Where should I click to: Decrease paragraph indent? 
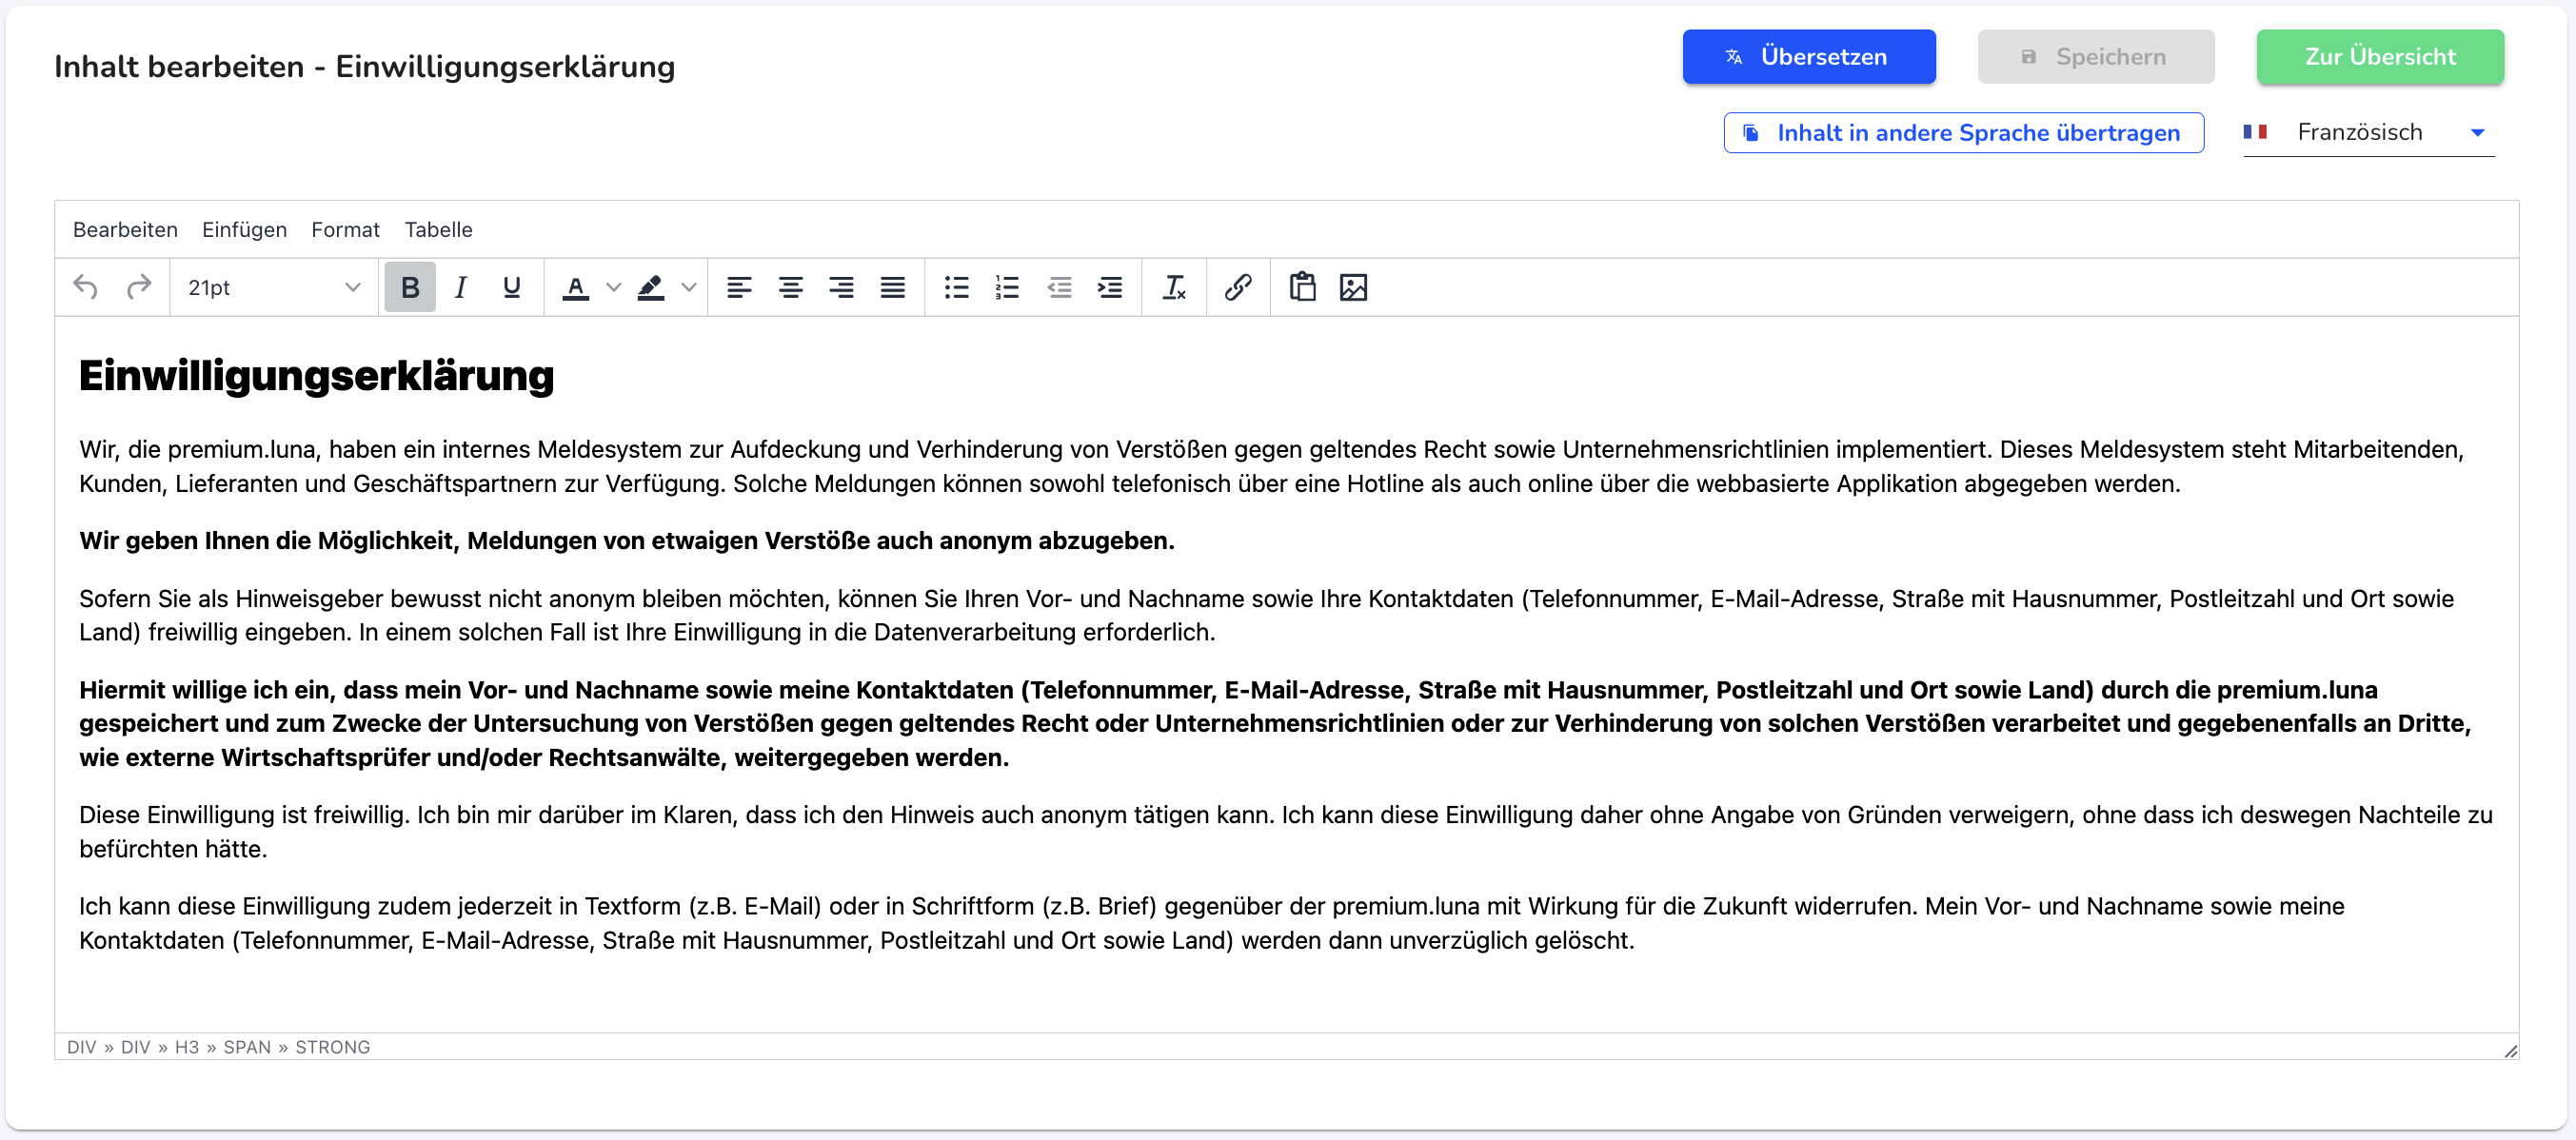1059,288
